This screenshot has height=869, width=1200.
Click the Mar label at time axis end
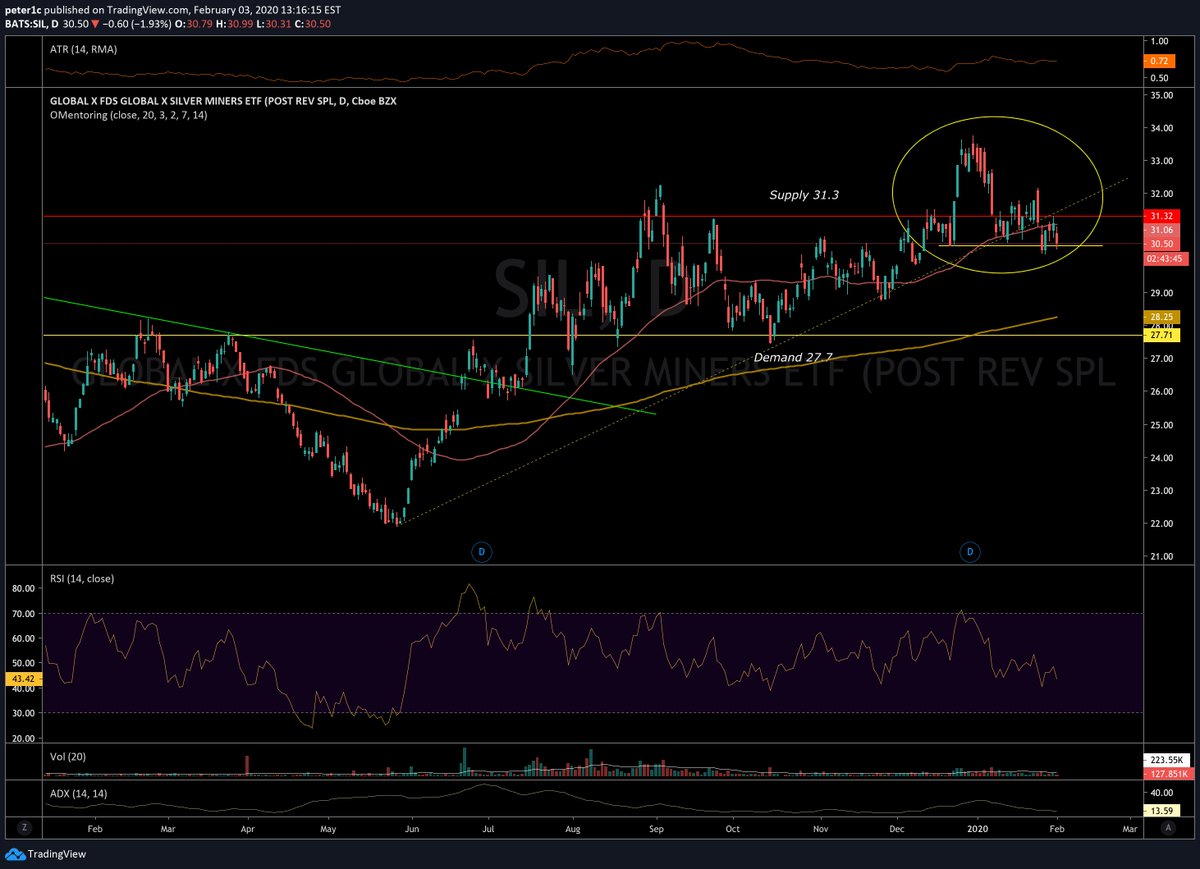1130,829
